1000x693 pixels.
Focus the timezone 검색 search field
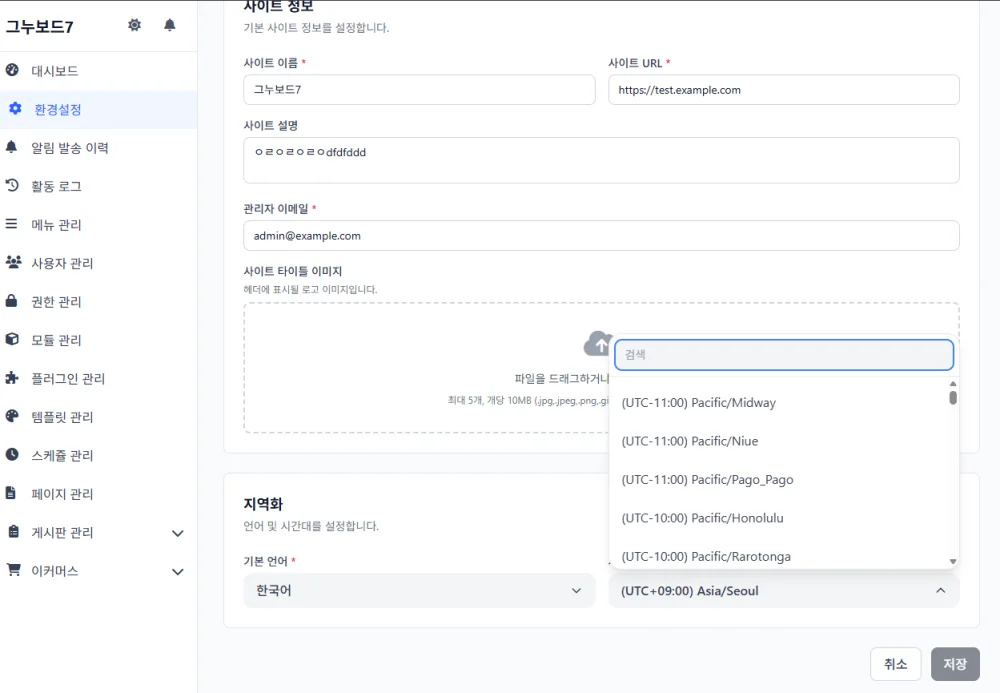click(x=784, y=354)
